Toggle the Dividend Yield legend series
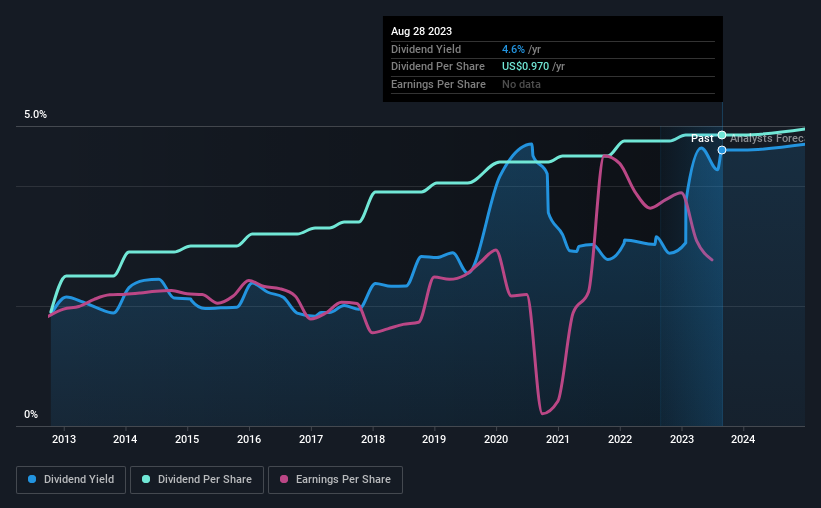Screen dimensions: 821x508 click(71, 480)
